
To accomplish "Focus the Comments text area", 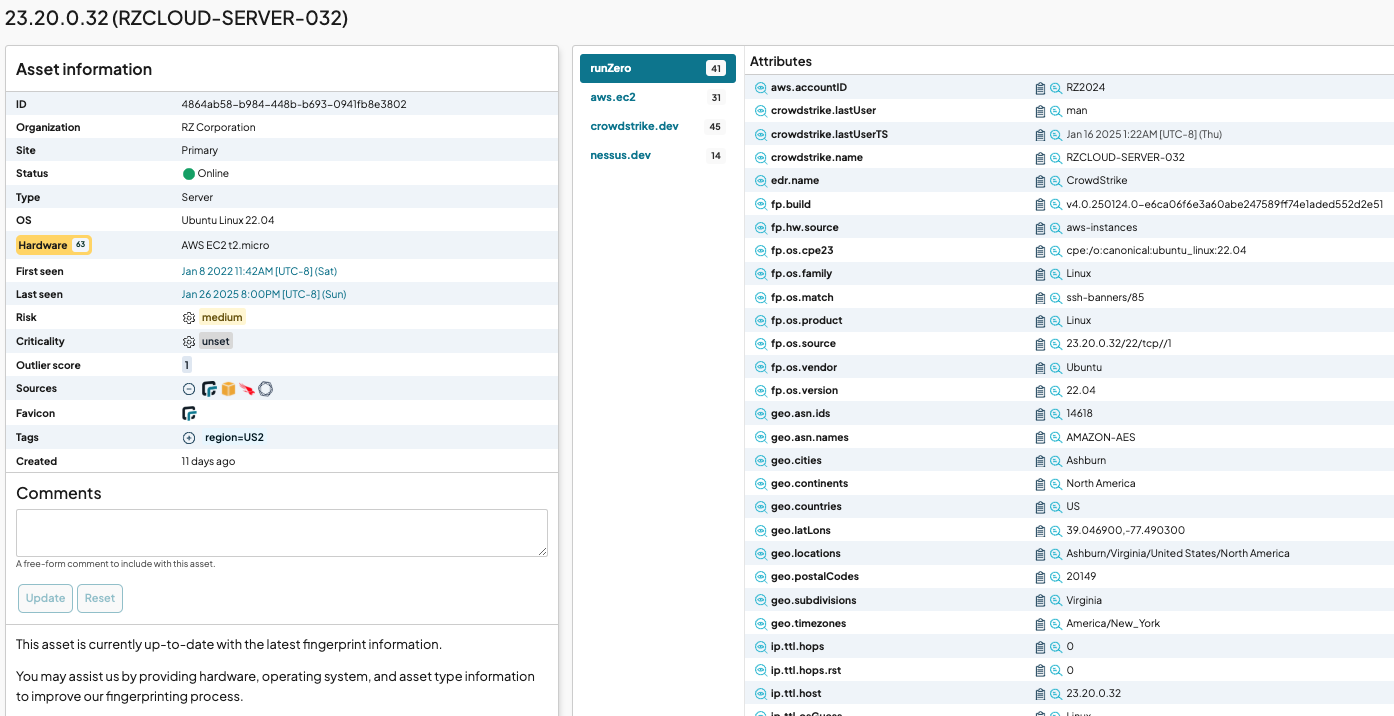I will click(x=282, y=533).
